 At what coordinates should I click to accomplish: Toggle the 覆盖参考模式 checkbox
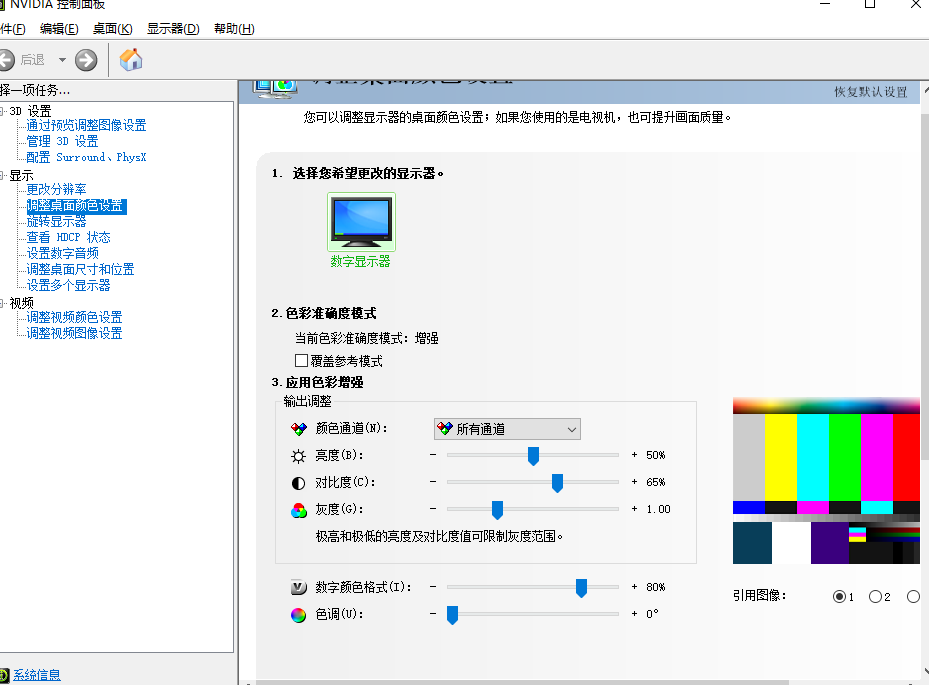[302, 361]
